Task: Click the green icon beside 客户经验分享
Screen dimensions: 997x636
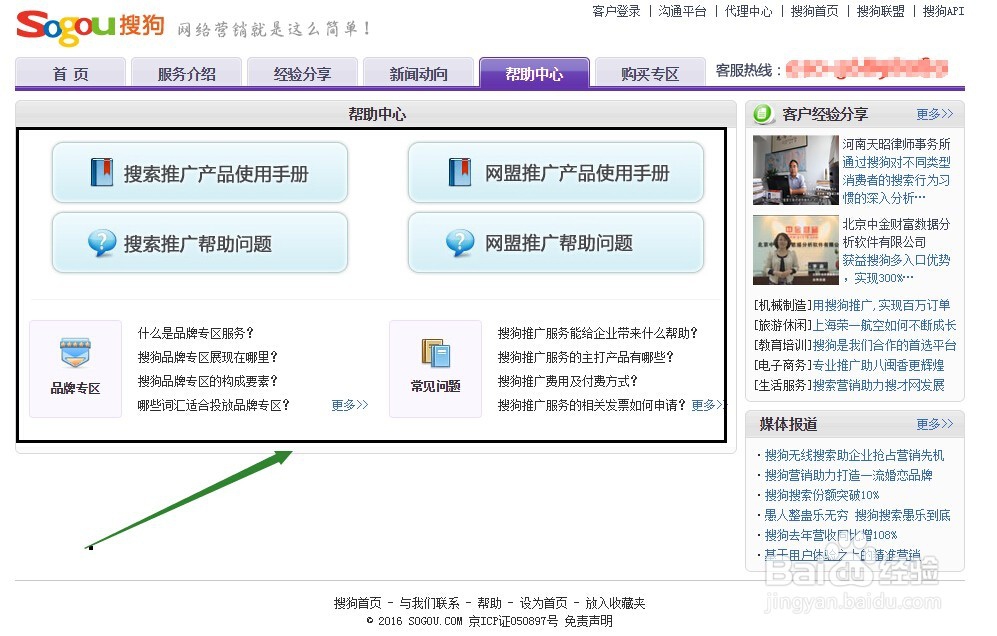Action: 762,114
